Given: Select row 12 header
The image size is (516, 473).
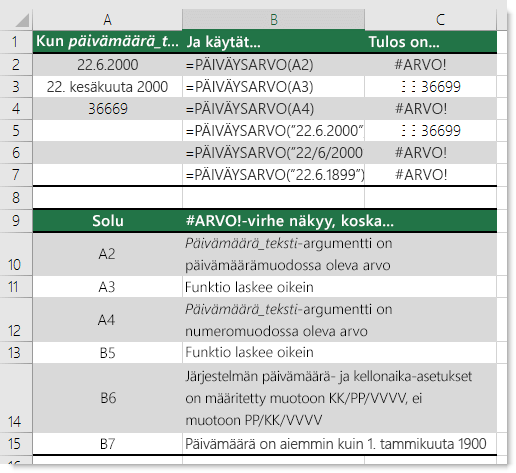Looking at the screenshot, I should (16, 320).
